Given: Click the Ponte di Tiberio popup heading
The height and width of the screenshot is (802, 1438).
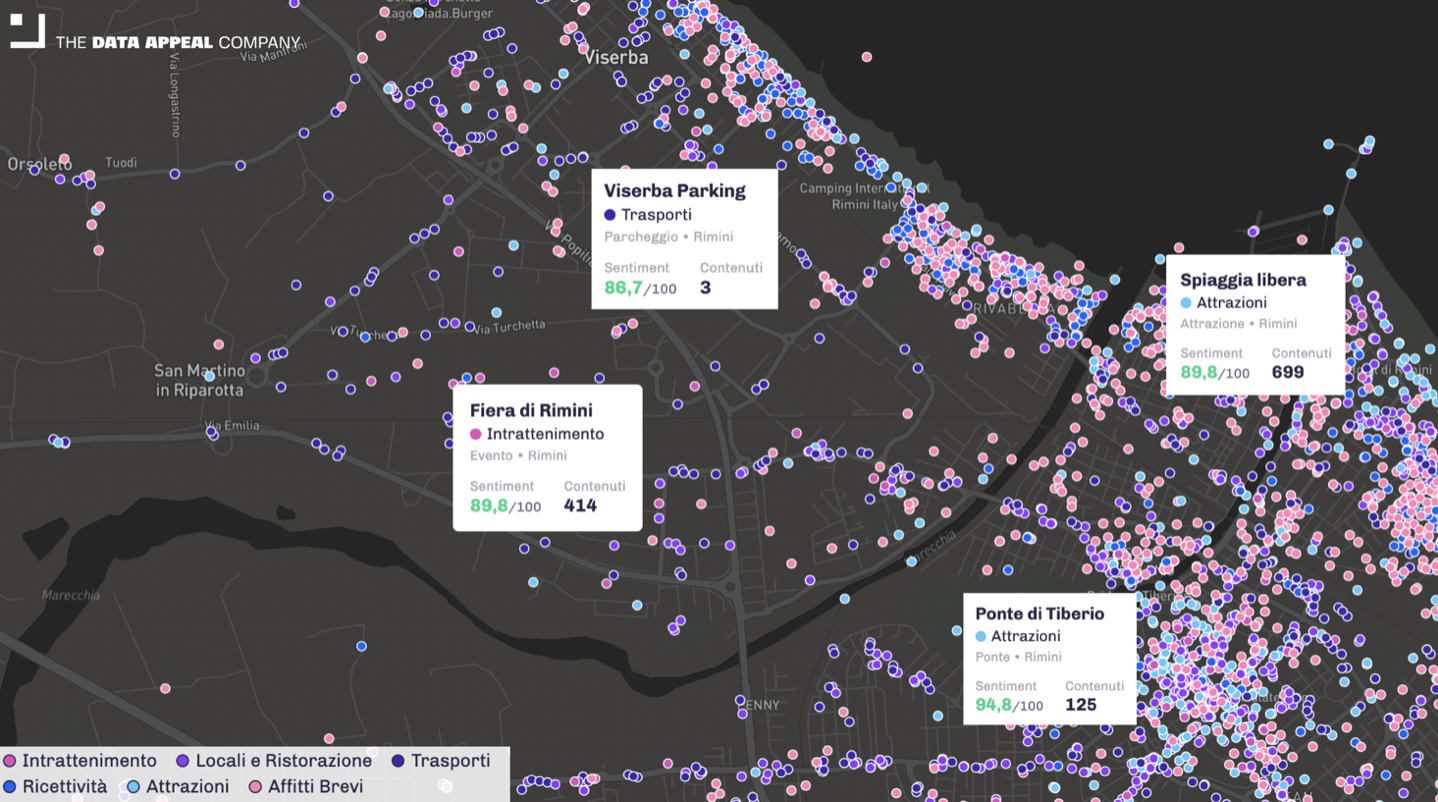Looking at the screenshot, I should (1039, 614).
